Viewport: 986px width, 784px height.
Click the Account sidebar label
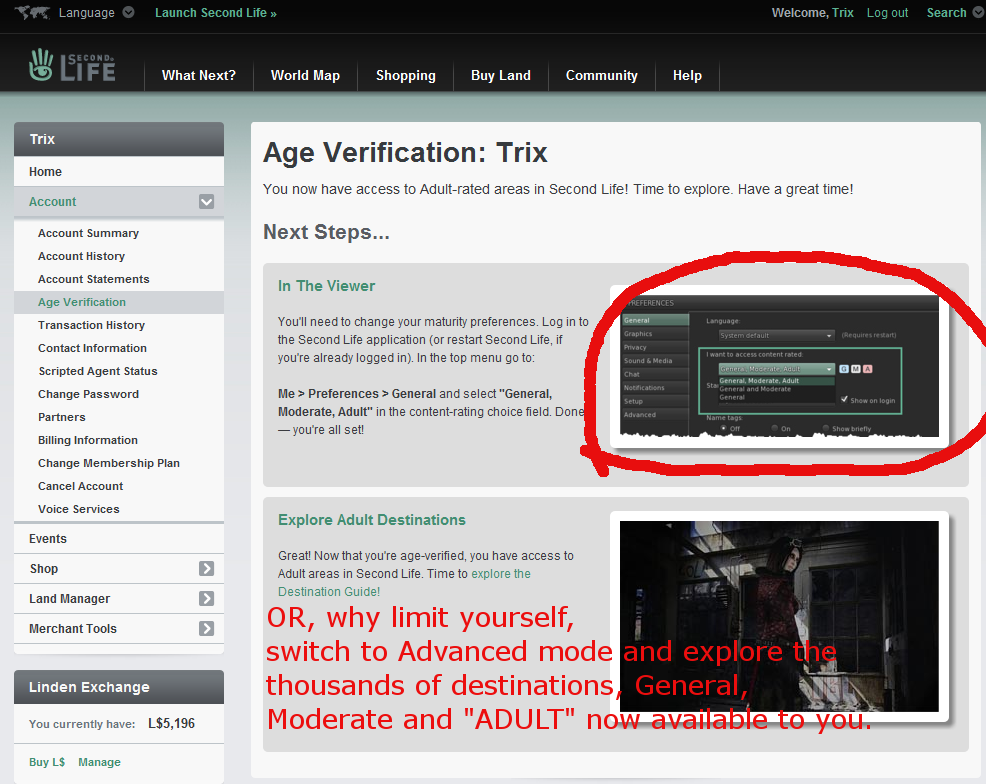pos(52,202)
